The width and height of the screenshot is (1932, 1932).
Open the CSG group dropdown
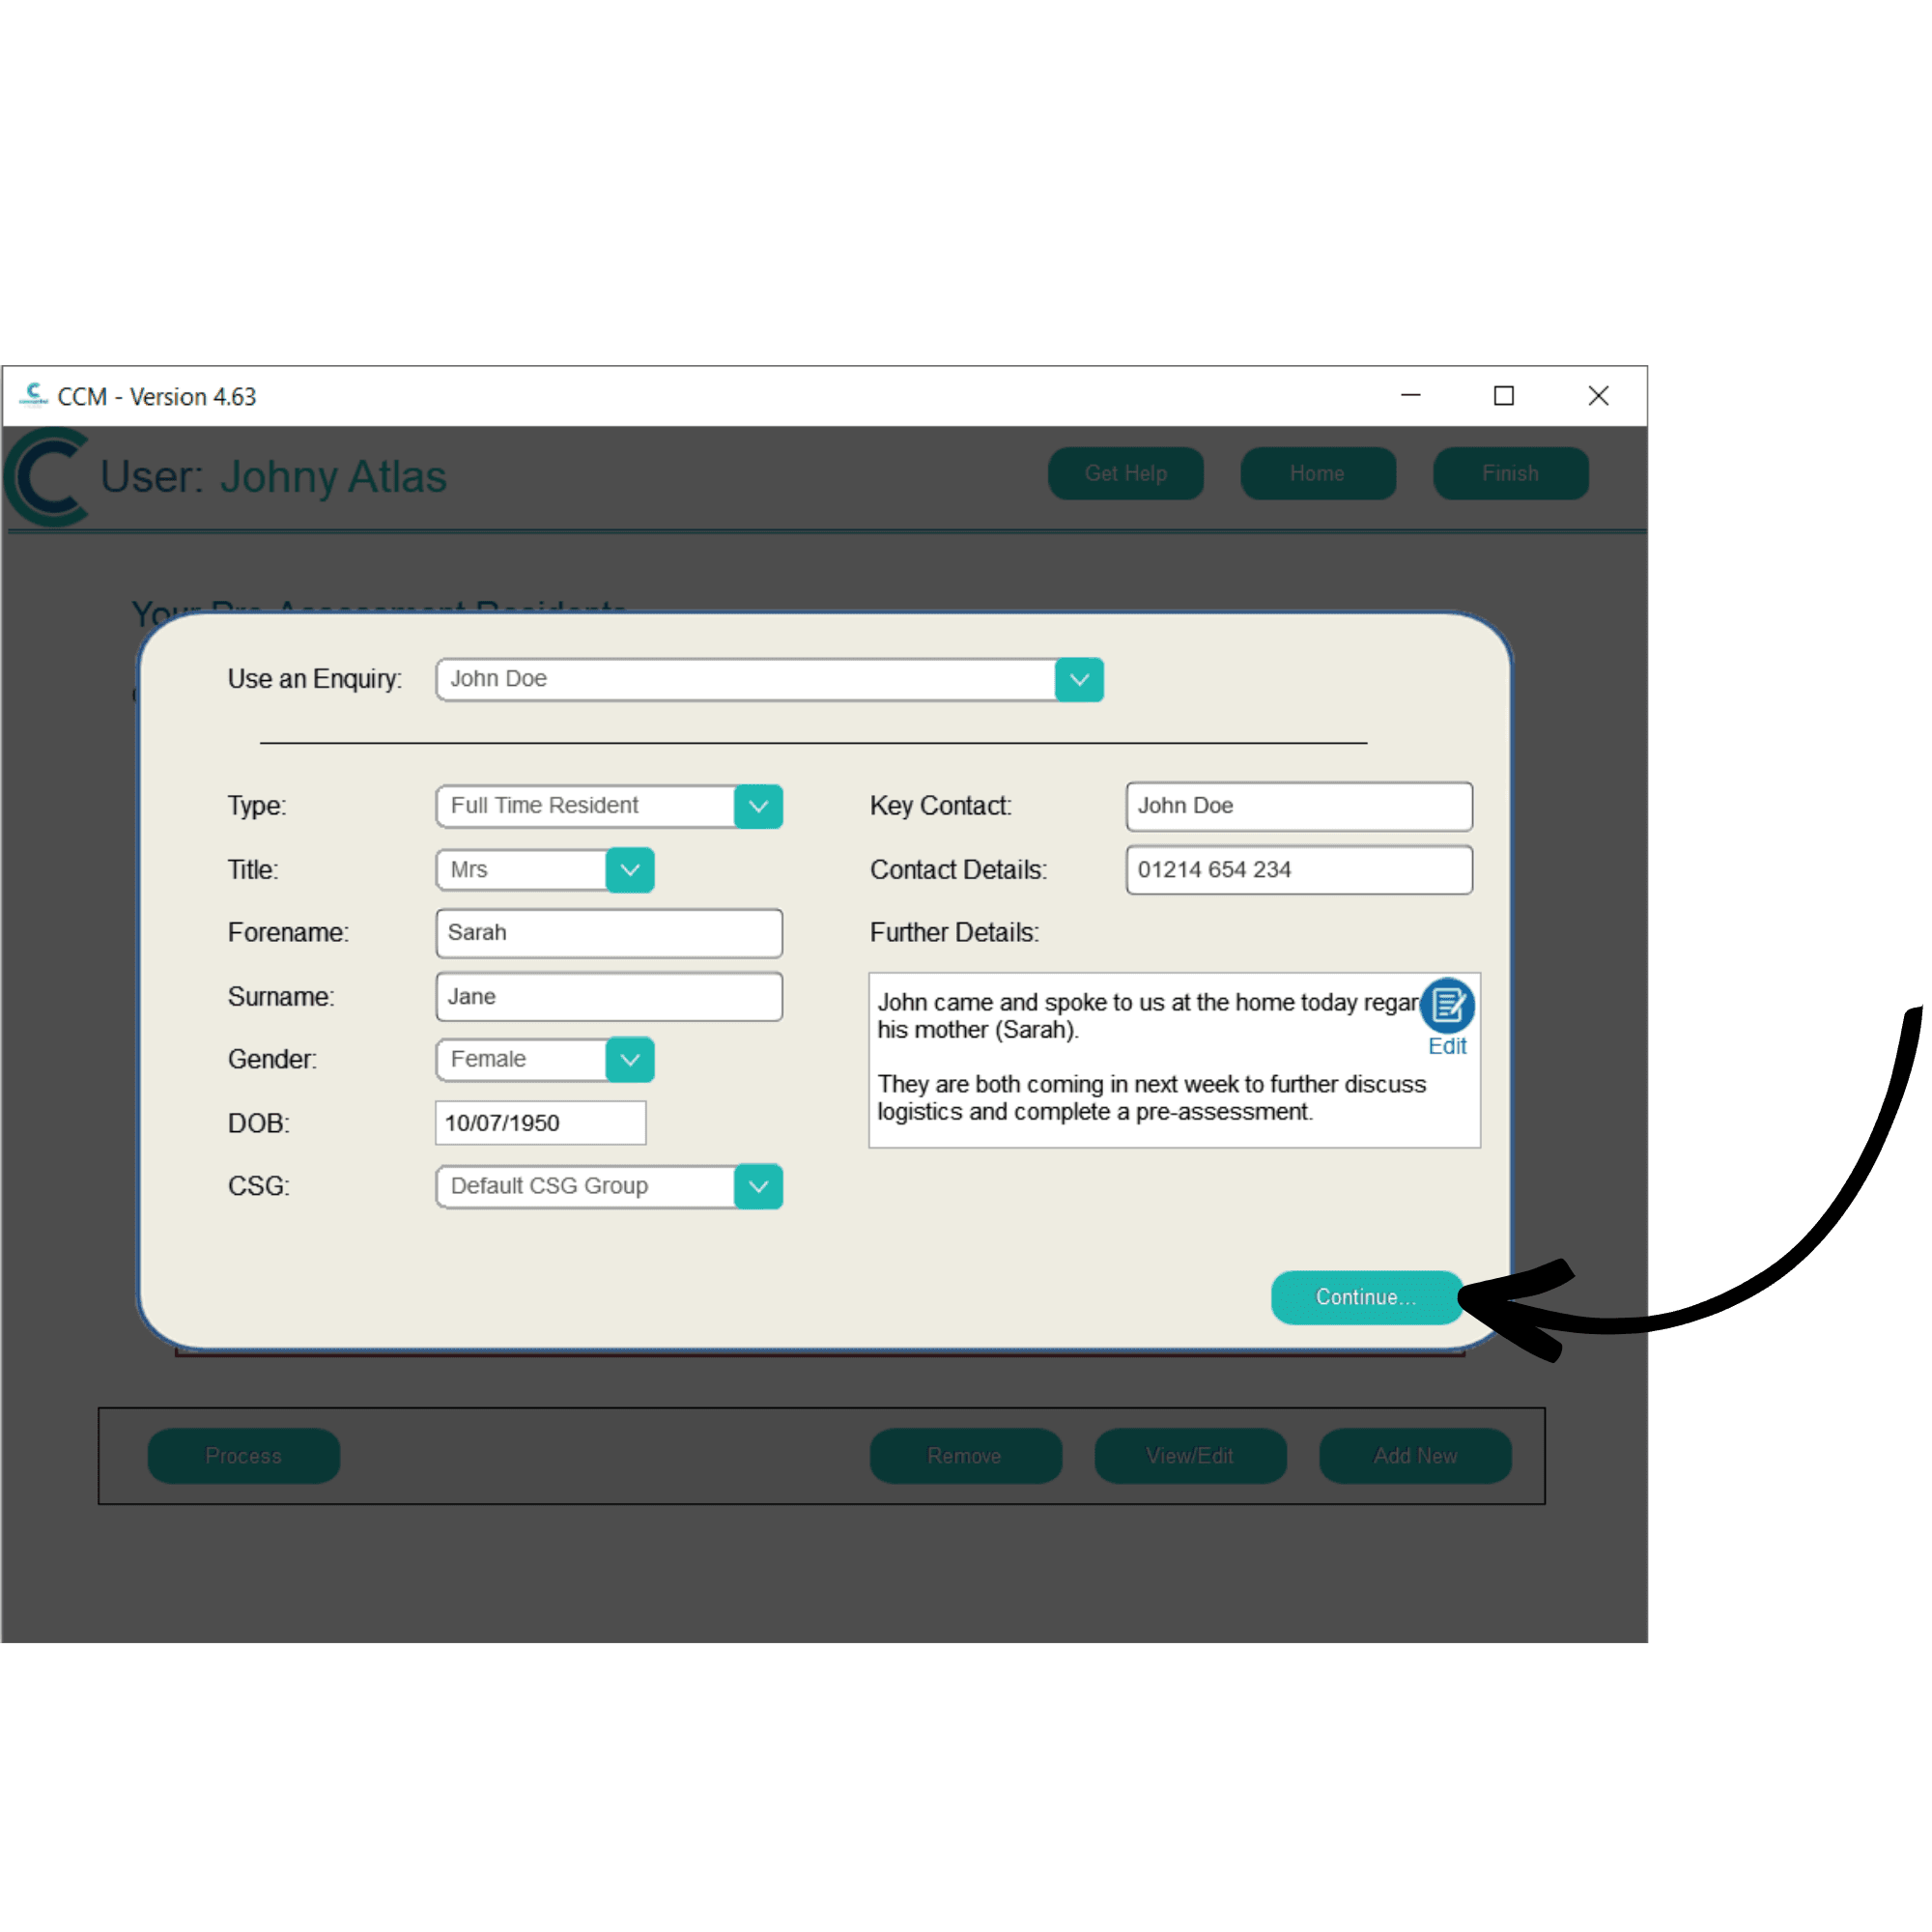(758, 1187)
